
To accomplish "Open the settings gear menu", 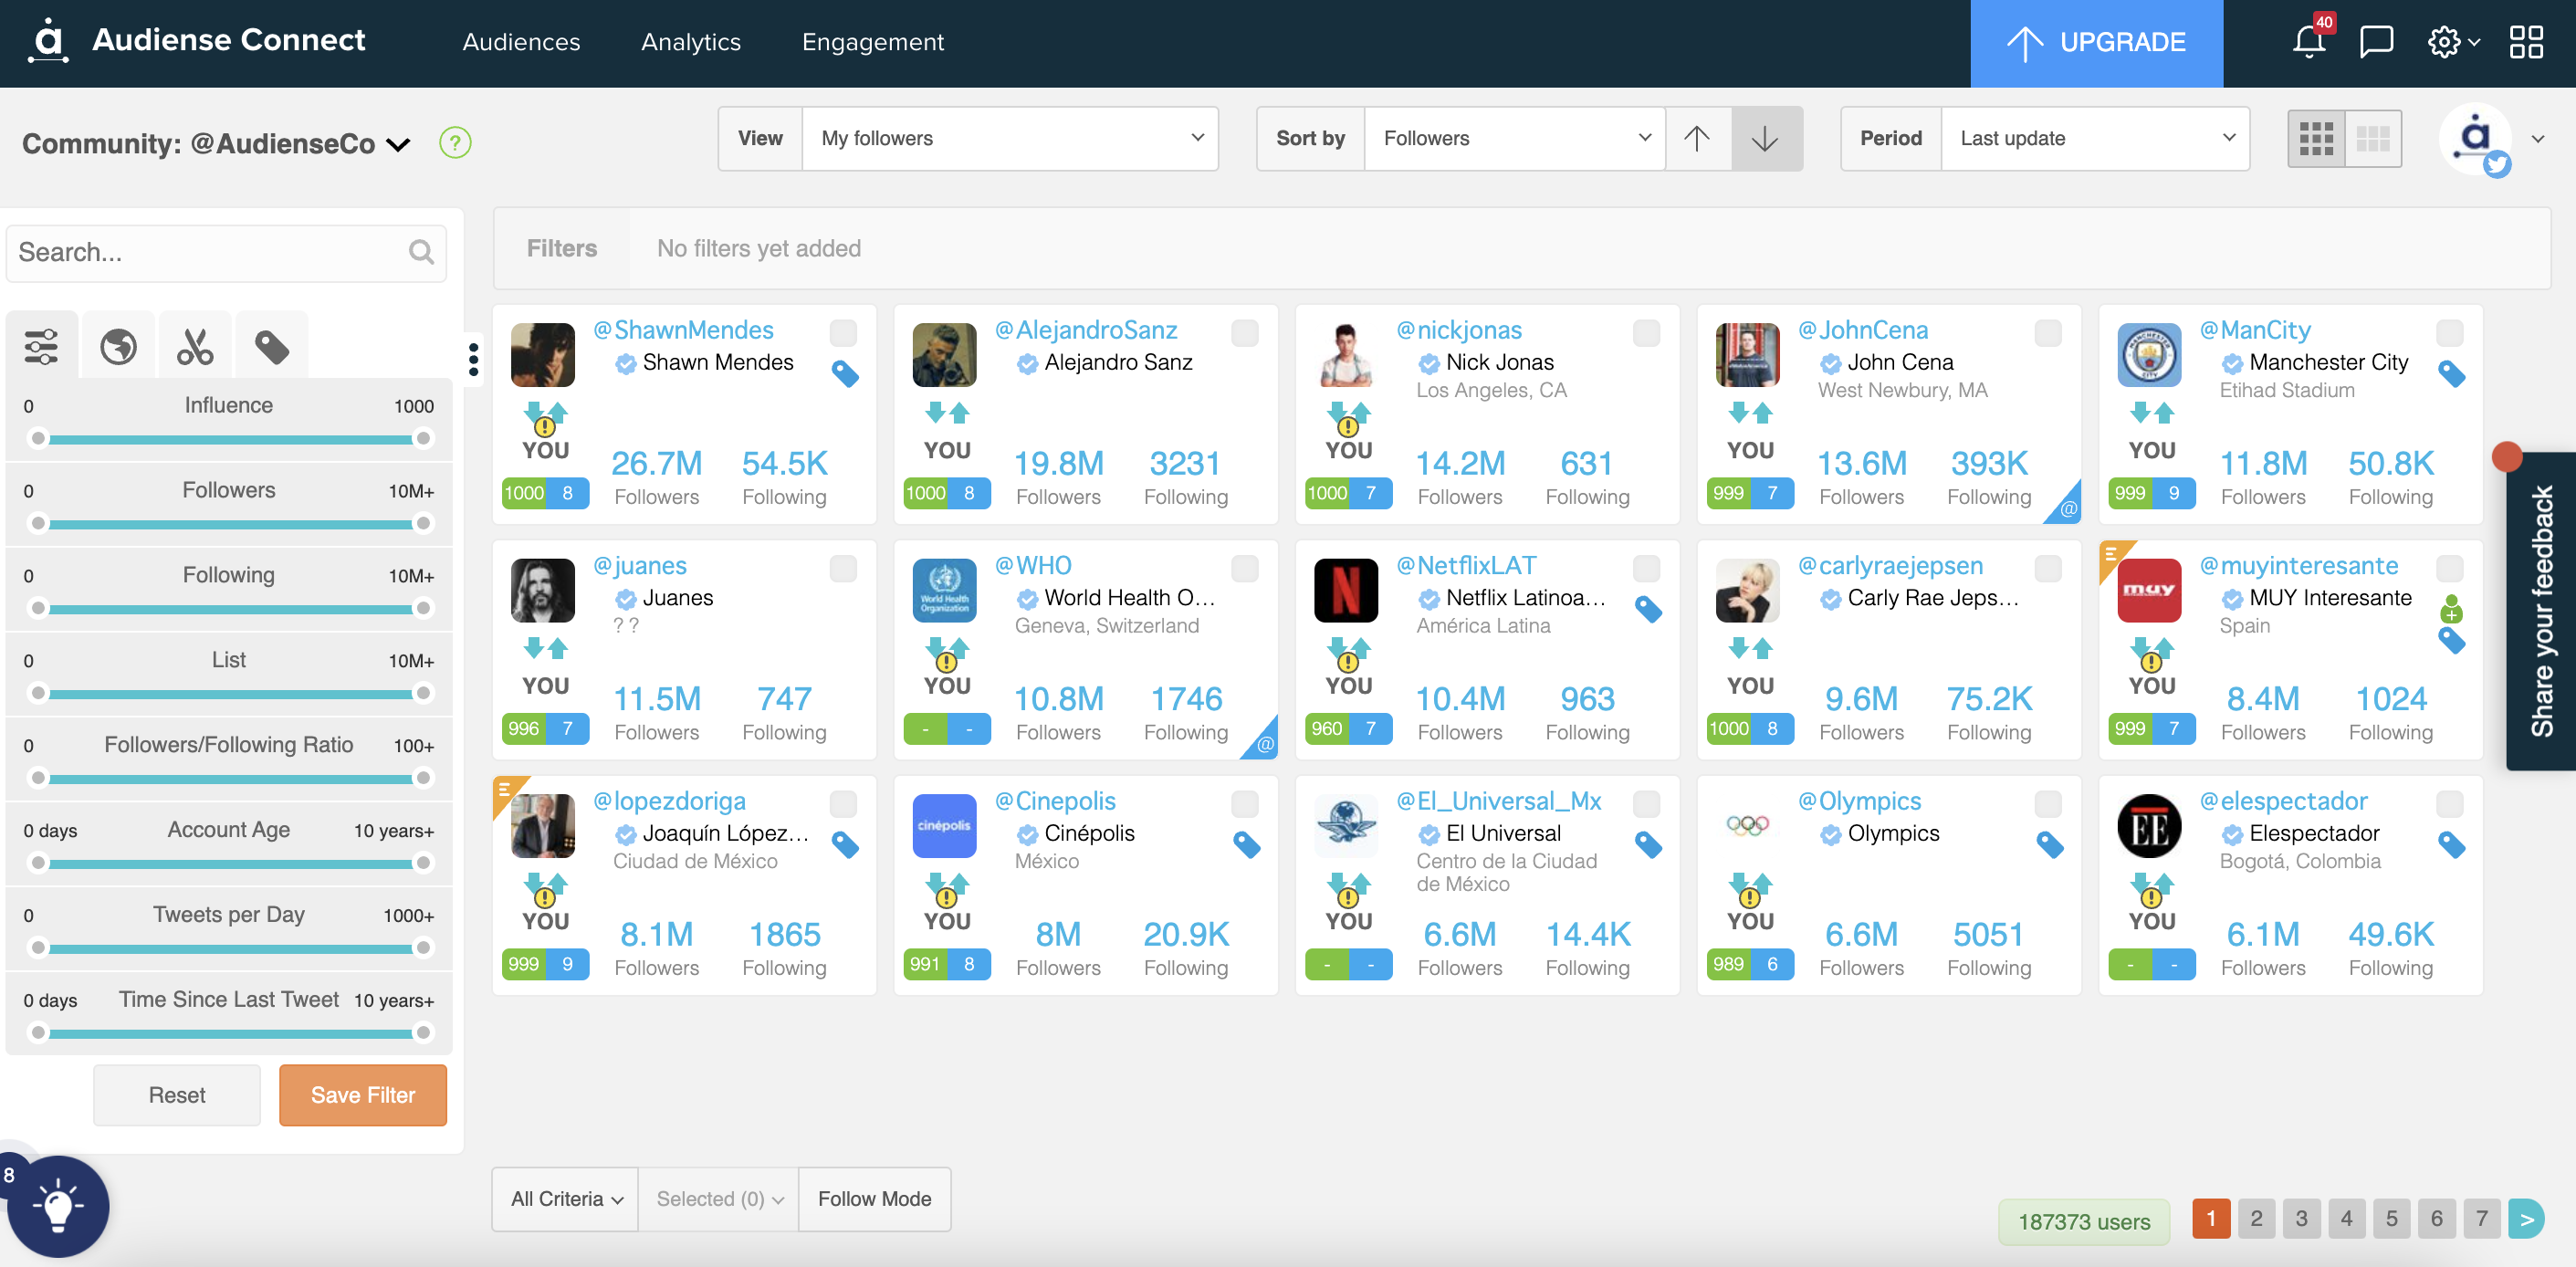I will (x=2453, y=42).
